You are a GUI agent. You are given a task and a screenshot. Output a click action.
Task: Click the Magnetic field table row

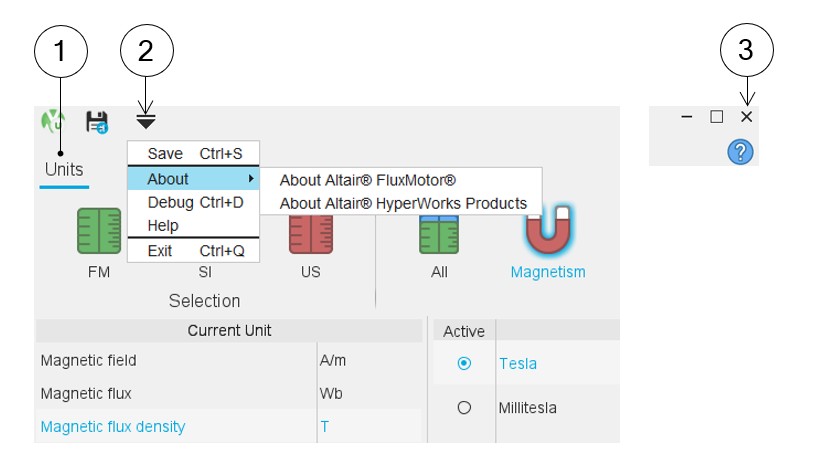coord(88,360)
